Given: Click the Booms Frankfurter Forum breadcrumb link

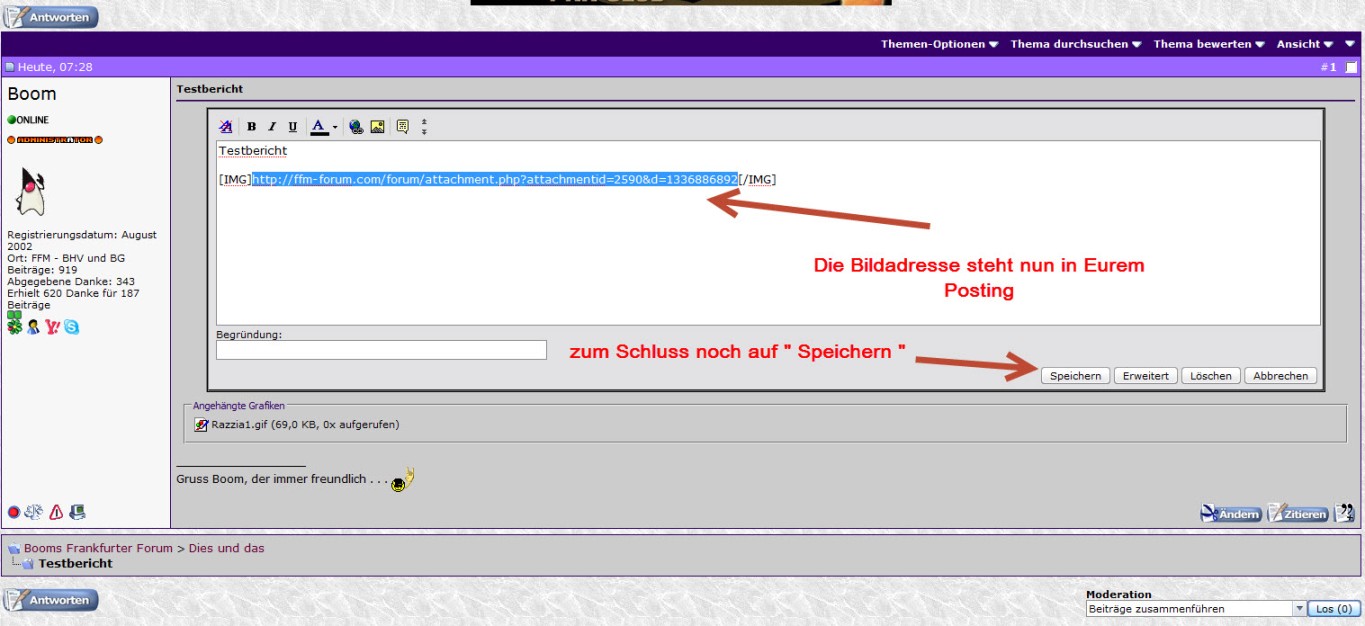Looking at the screenshot, I should [x=98, y=548].
